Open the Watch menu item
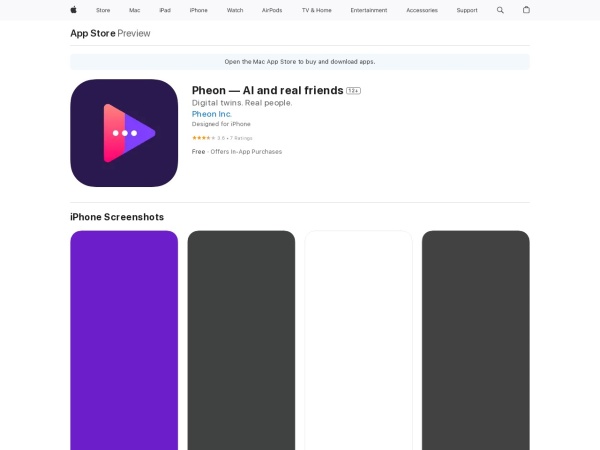This screenshot has height=450, width=600. [235, 10]
